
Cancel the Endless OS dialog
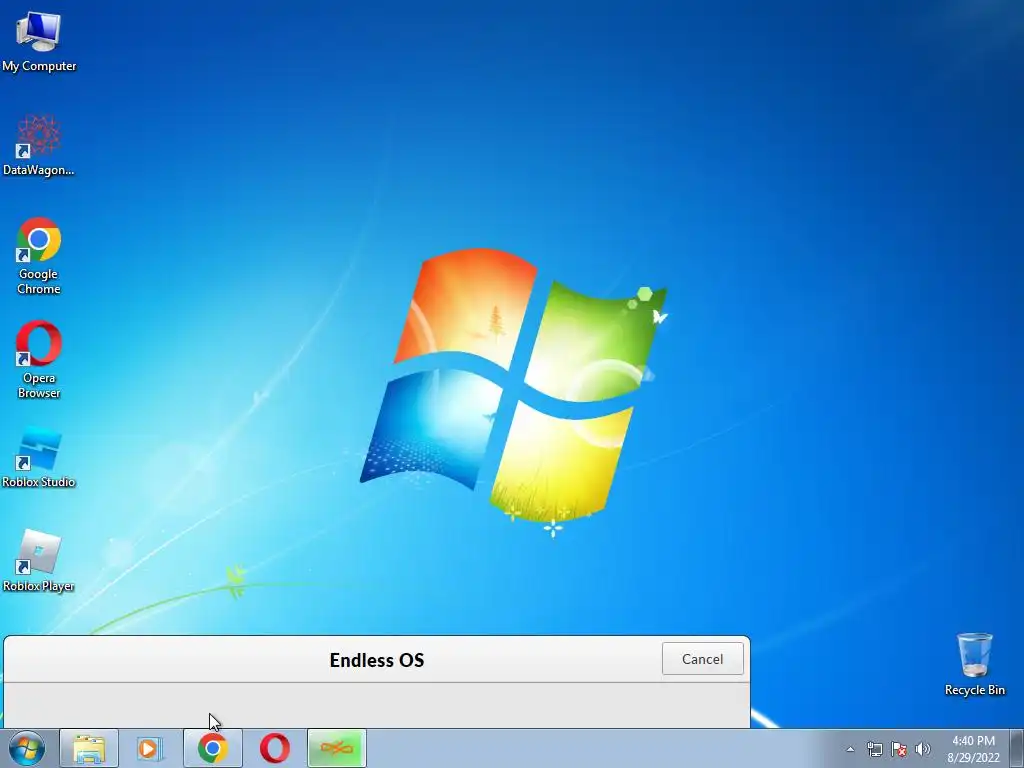[x=702, y=659]
